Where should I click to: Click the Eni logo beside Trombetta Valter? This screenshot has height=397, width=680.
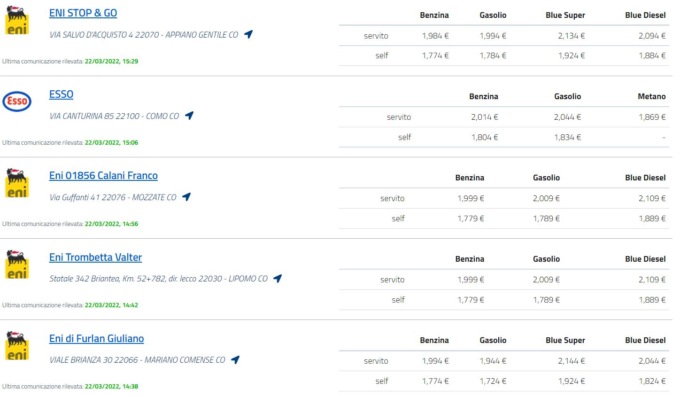tap(17, 265)
